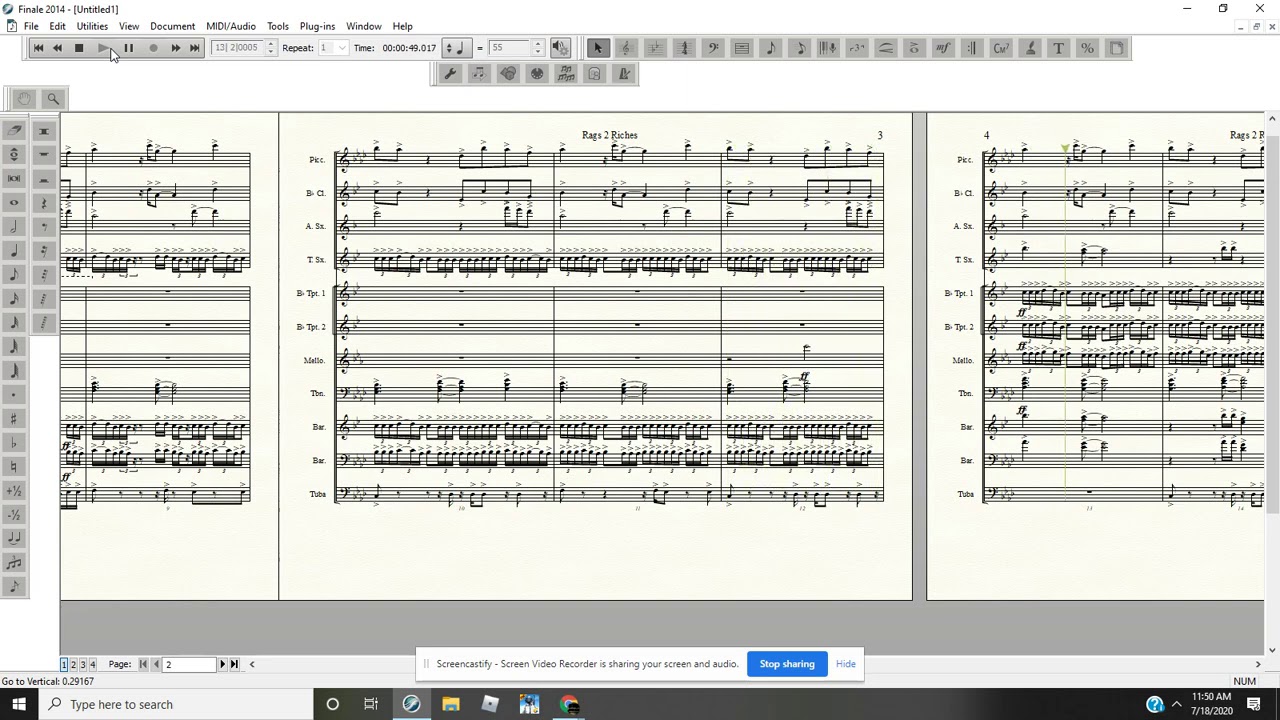Choose the Chord tool labeled CM7
This screenshot has height=720, width=1280.
pos(1001,48)
